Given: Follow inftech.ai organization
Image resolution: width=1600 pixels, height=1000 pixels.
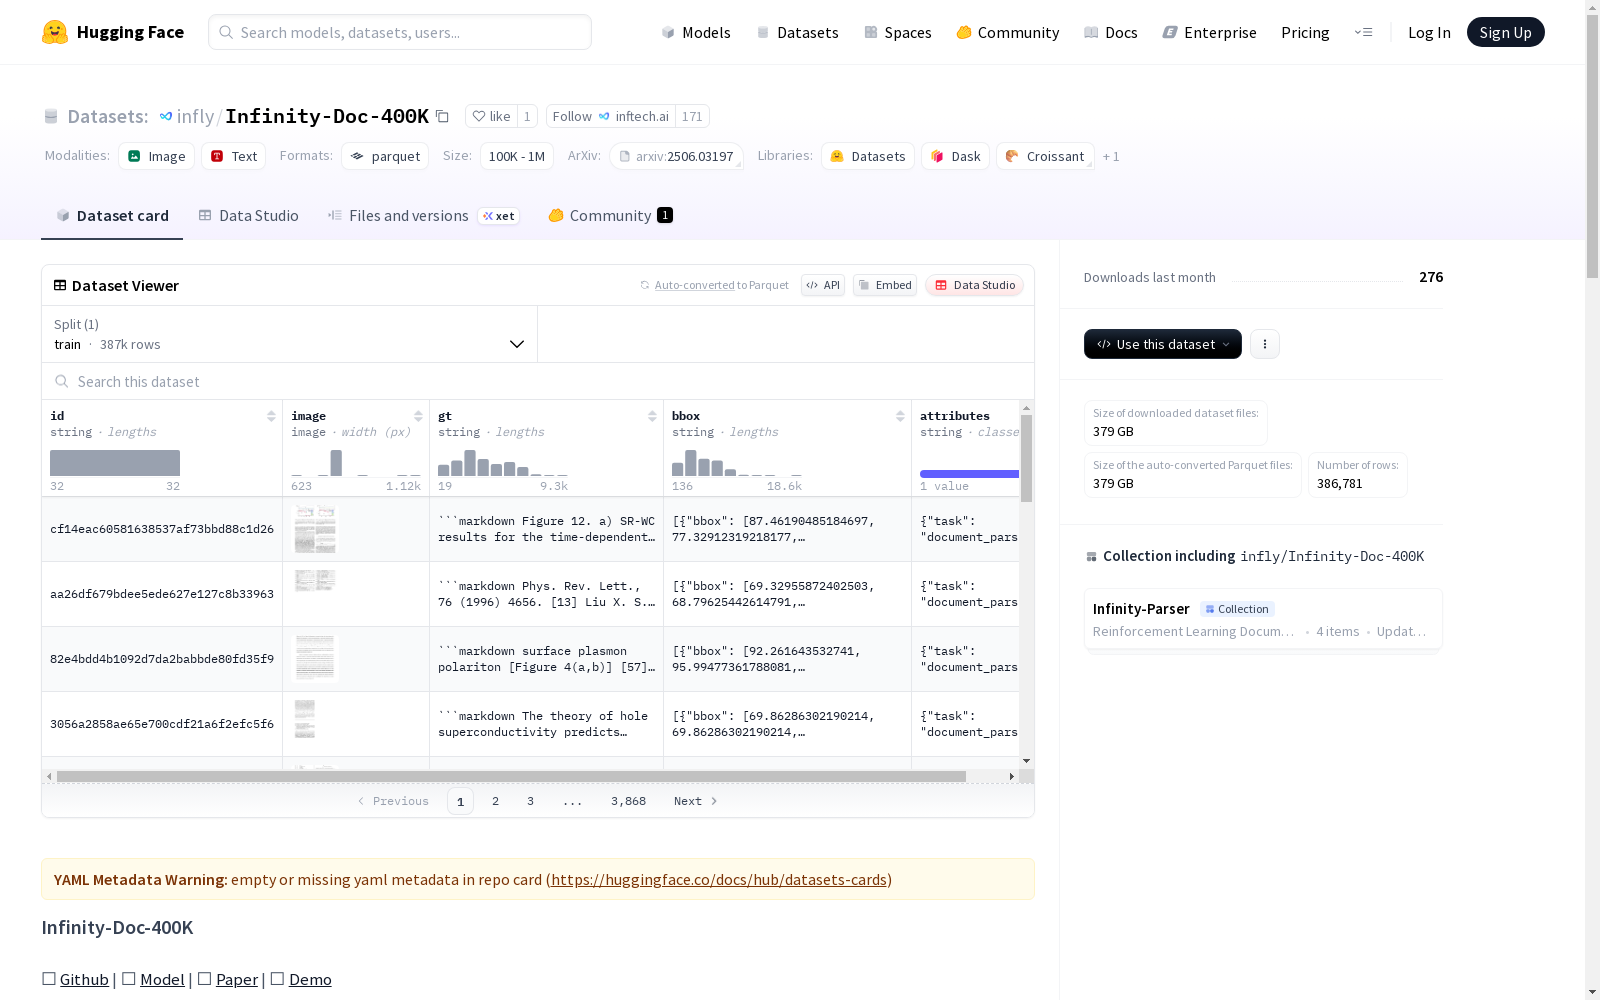Looking at the screenshot, I should pos(611,116).
